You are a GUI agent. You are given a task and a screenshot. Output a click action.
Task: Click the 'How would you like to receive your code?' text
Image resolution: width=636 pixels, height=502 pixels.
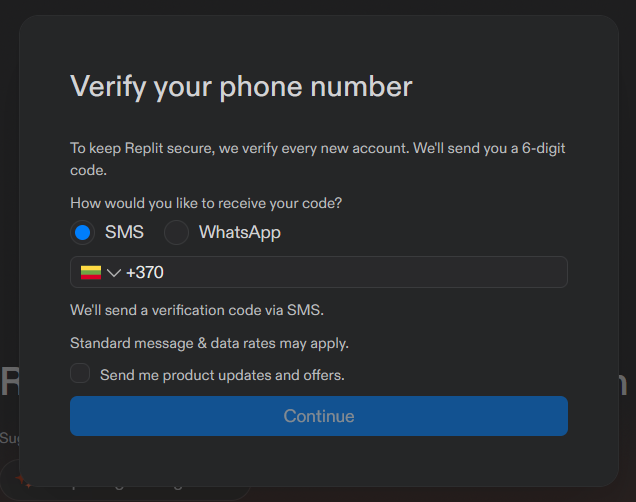(x=206, y=203)
